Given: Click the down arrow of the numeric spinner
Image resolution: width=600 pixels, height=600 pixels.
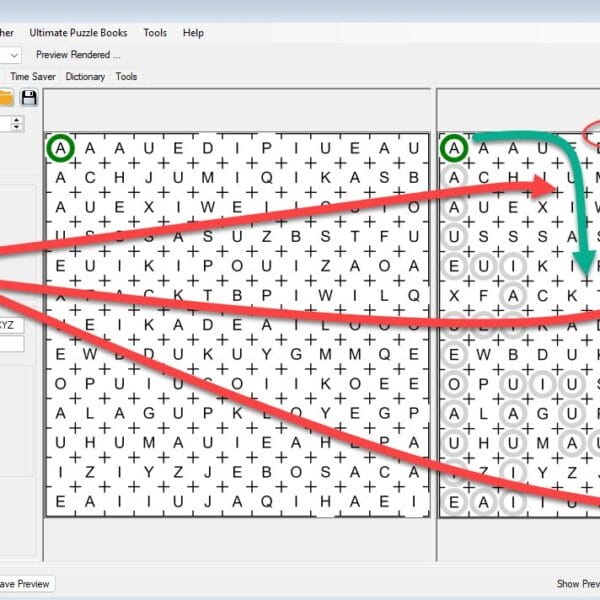Looking at the screenshot, I should coord(16,128).
